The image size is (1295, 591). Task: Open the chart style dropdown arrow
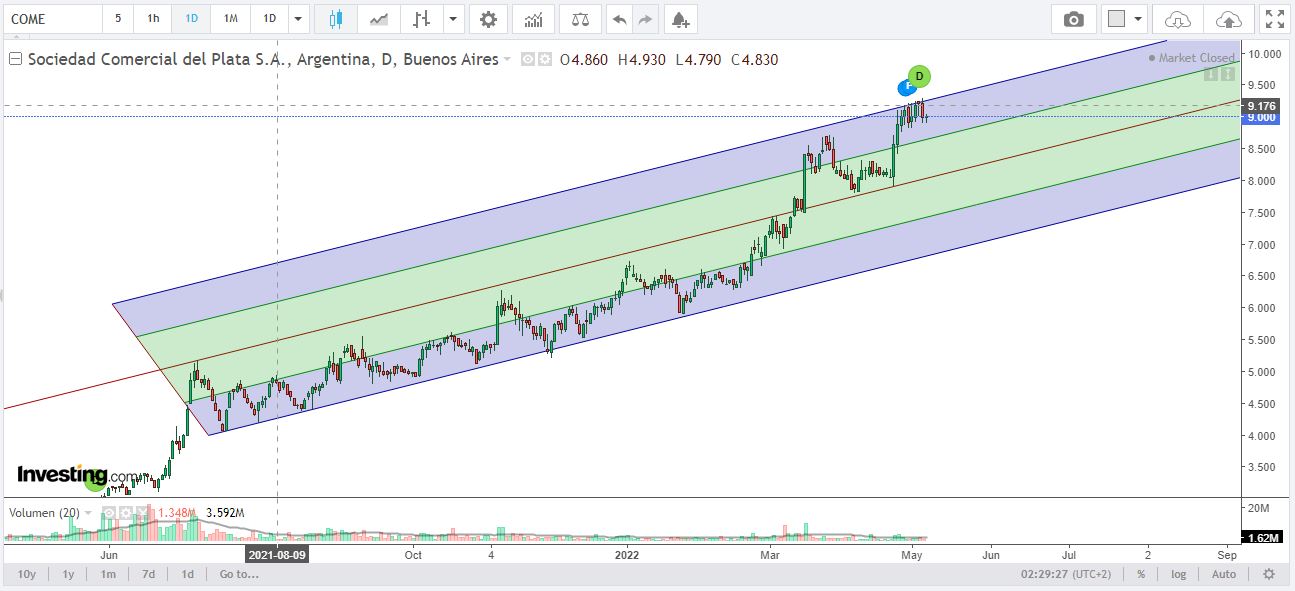point(454,19)
